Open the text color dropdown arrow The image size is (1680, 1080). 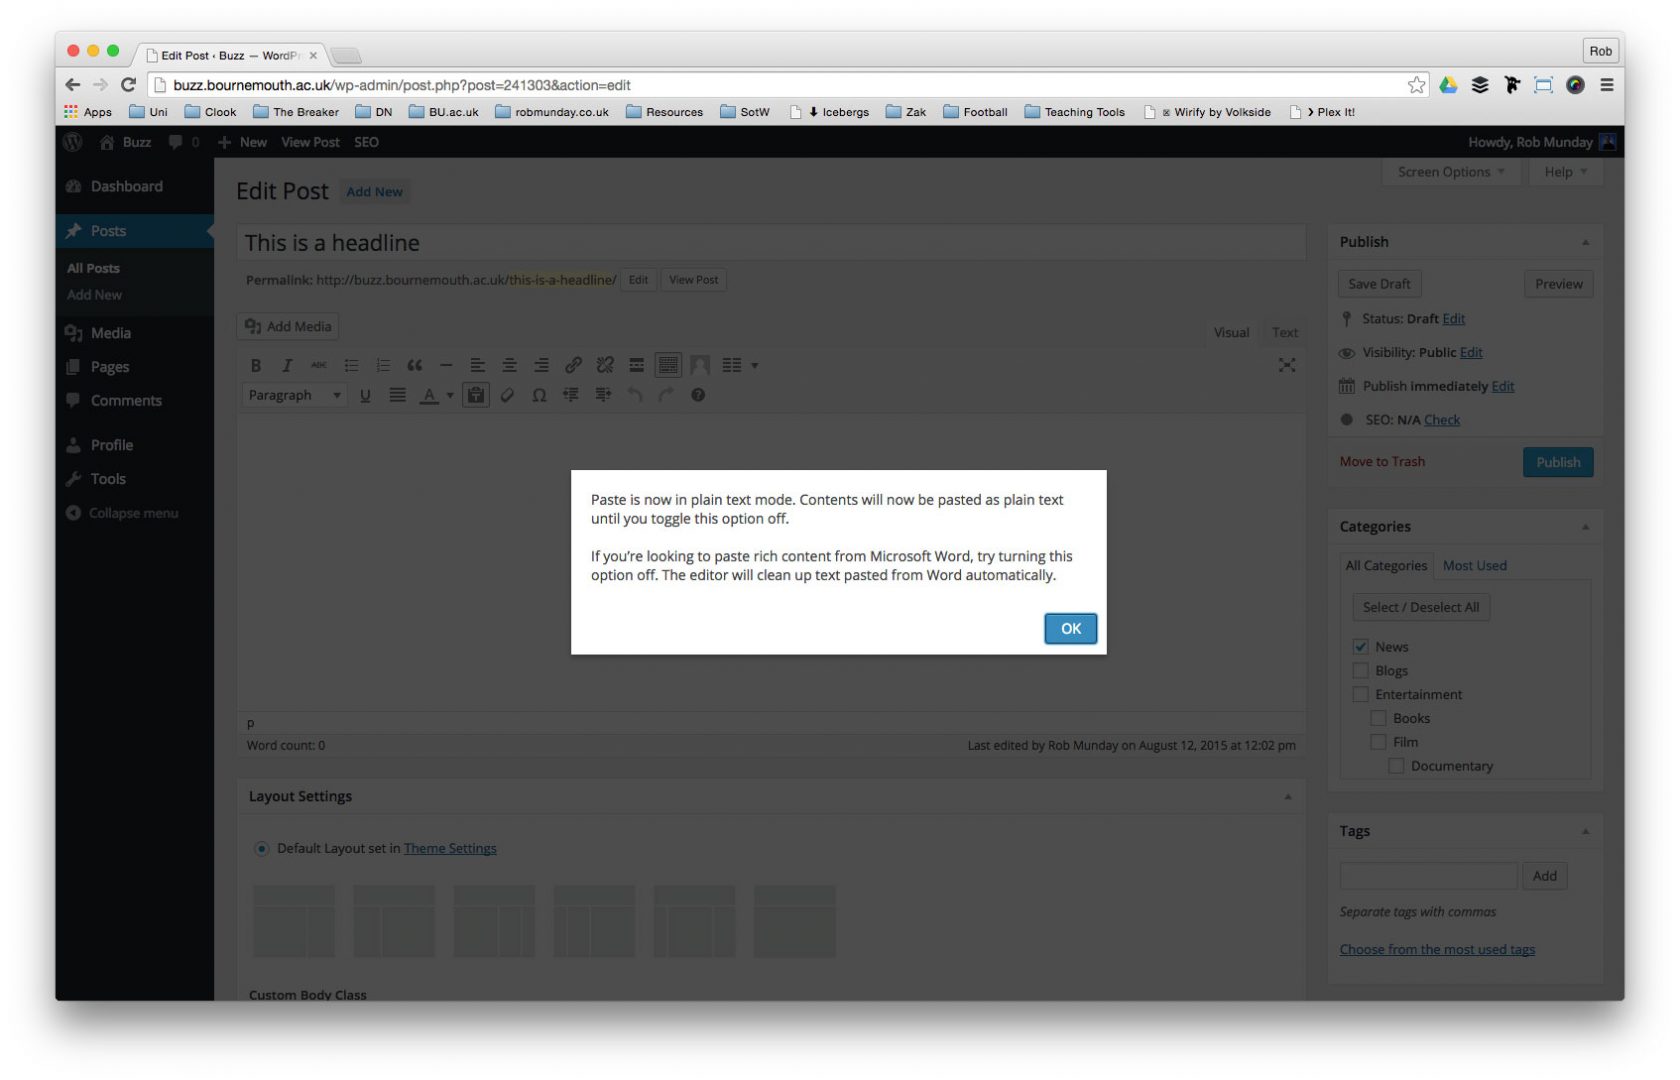pyautogui.click(x=450, y=395)
